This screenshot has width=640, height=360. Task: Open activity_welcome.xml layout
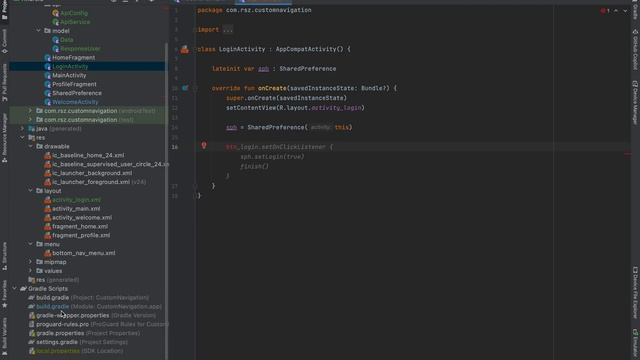click(82, 218)
